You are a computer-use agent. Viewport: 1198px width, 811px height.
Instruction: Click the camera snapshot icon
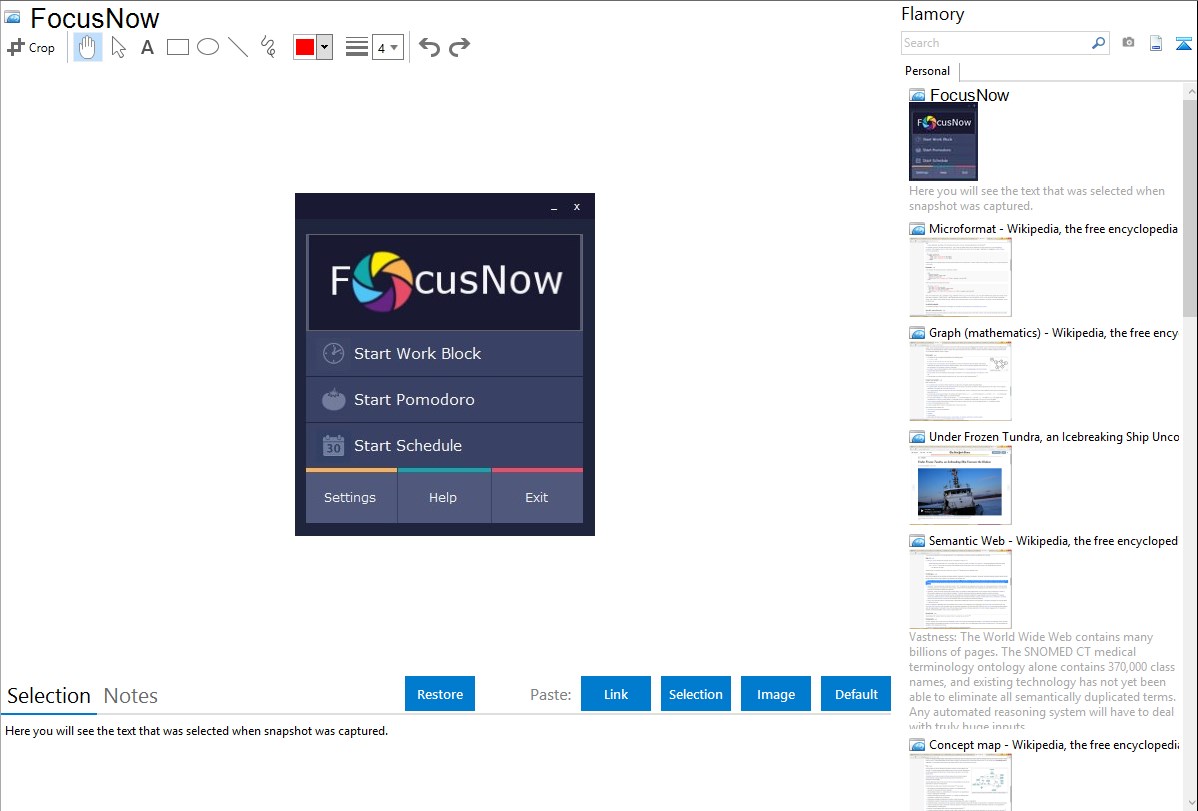coord(1128,43)
